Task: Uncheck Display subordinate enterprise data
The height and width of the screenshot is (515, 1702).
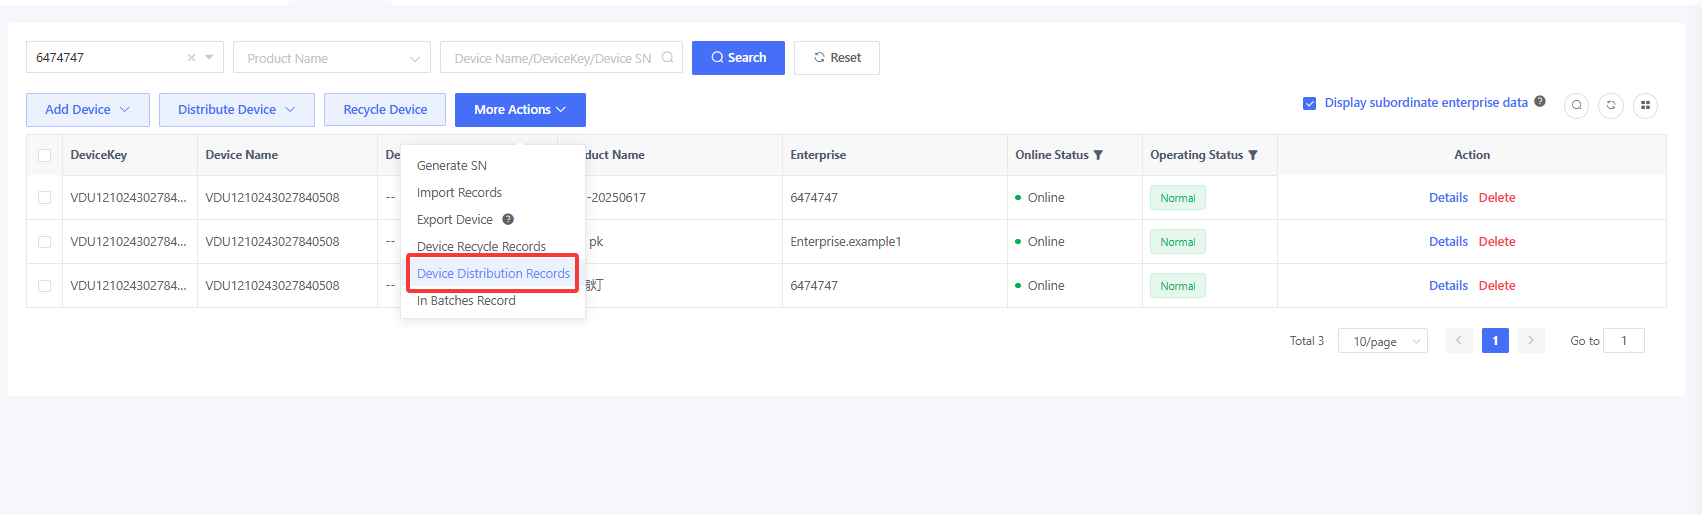Action: click(x=1309, y=103)
